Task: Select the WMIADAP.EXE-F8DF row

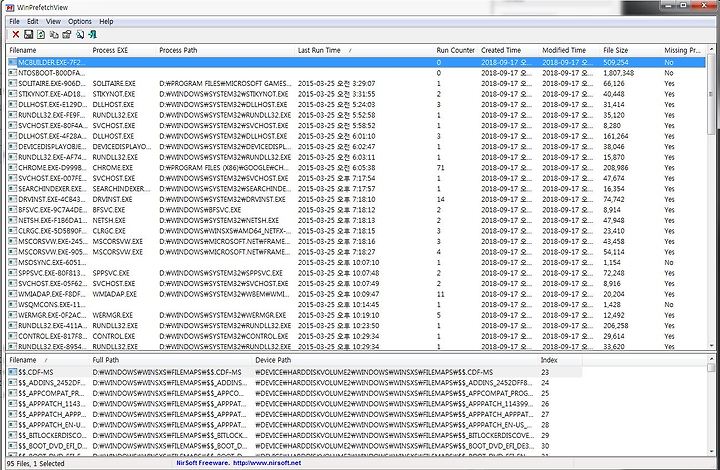Action: tap(356, 294)
